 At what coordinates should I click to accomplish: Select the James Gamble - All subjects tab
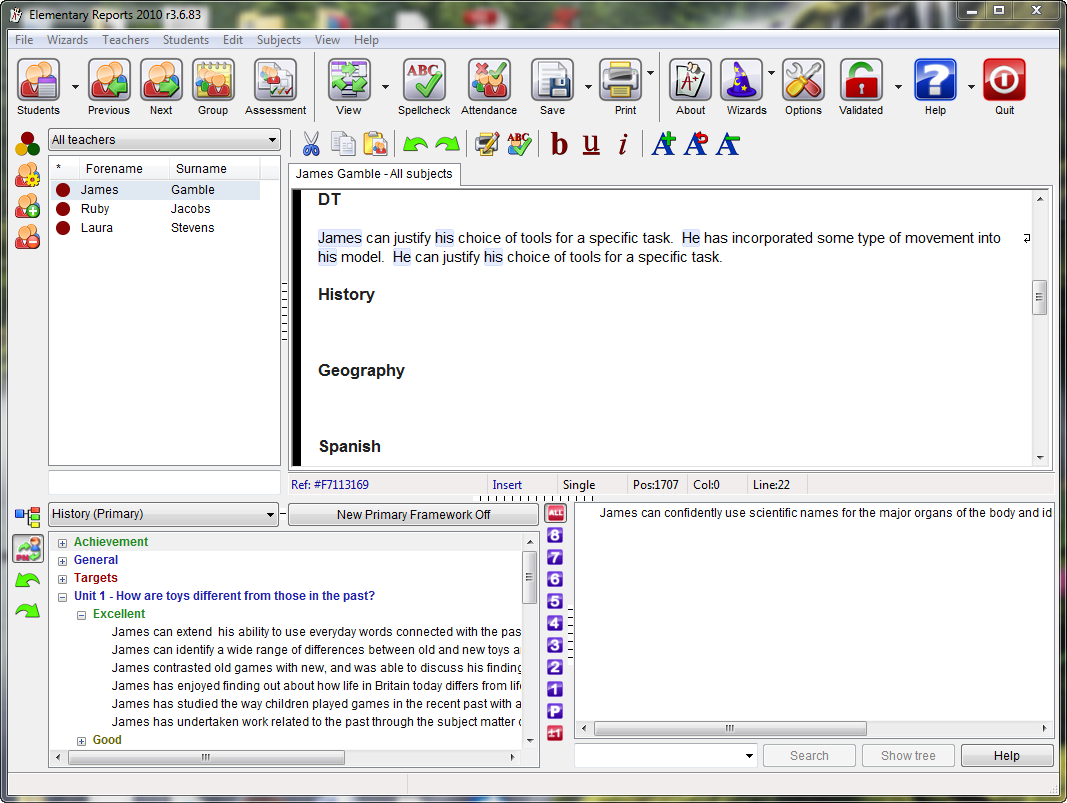click(x=374, y=174)
